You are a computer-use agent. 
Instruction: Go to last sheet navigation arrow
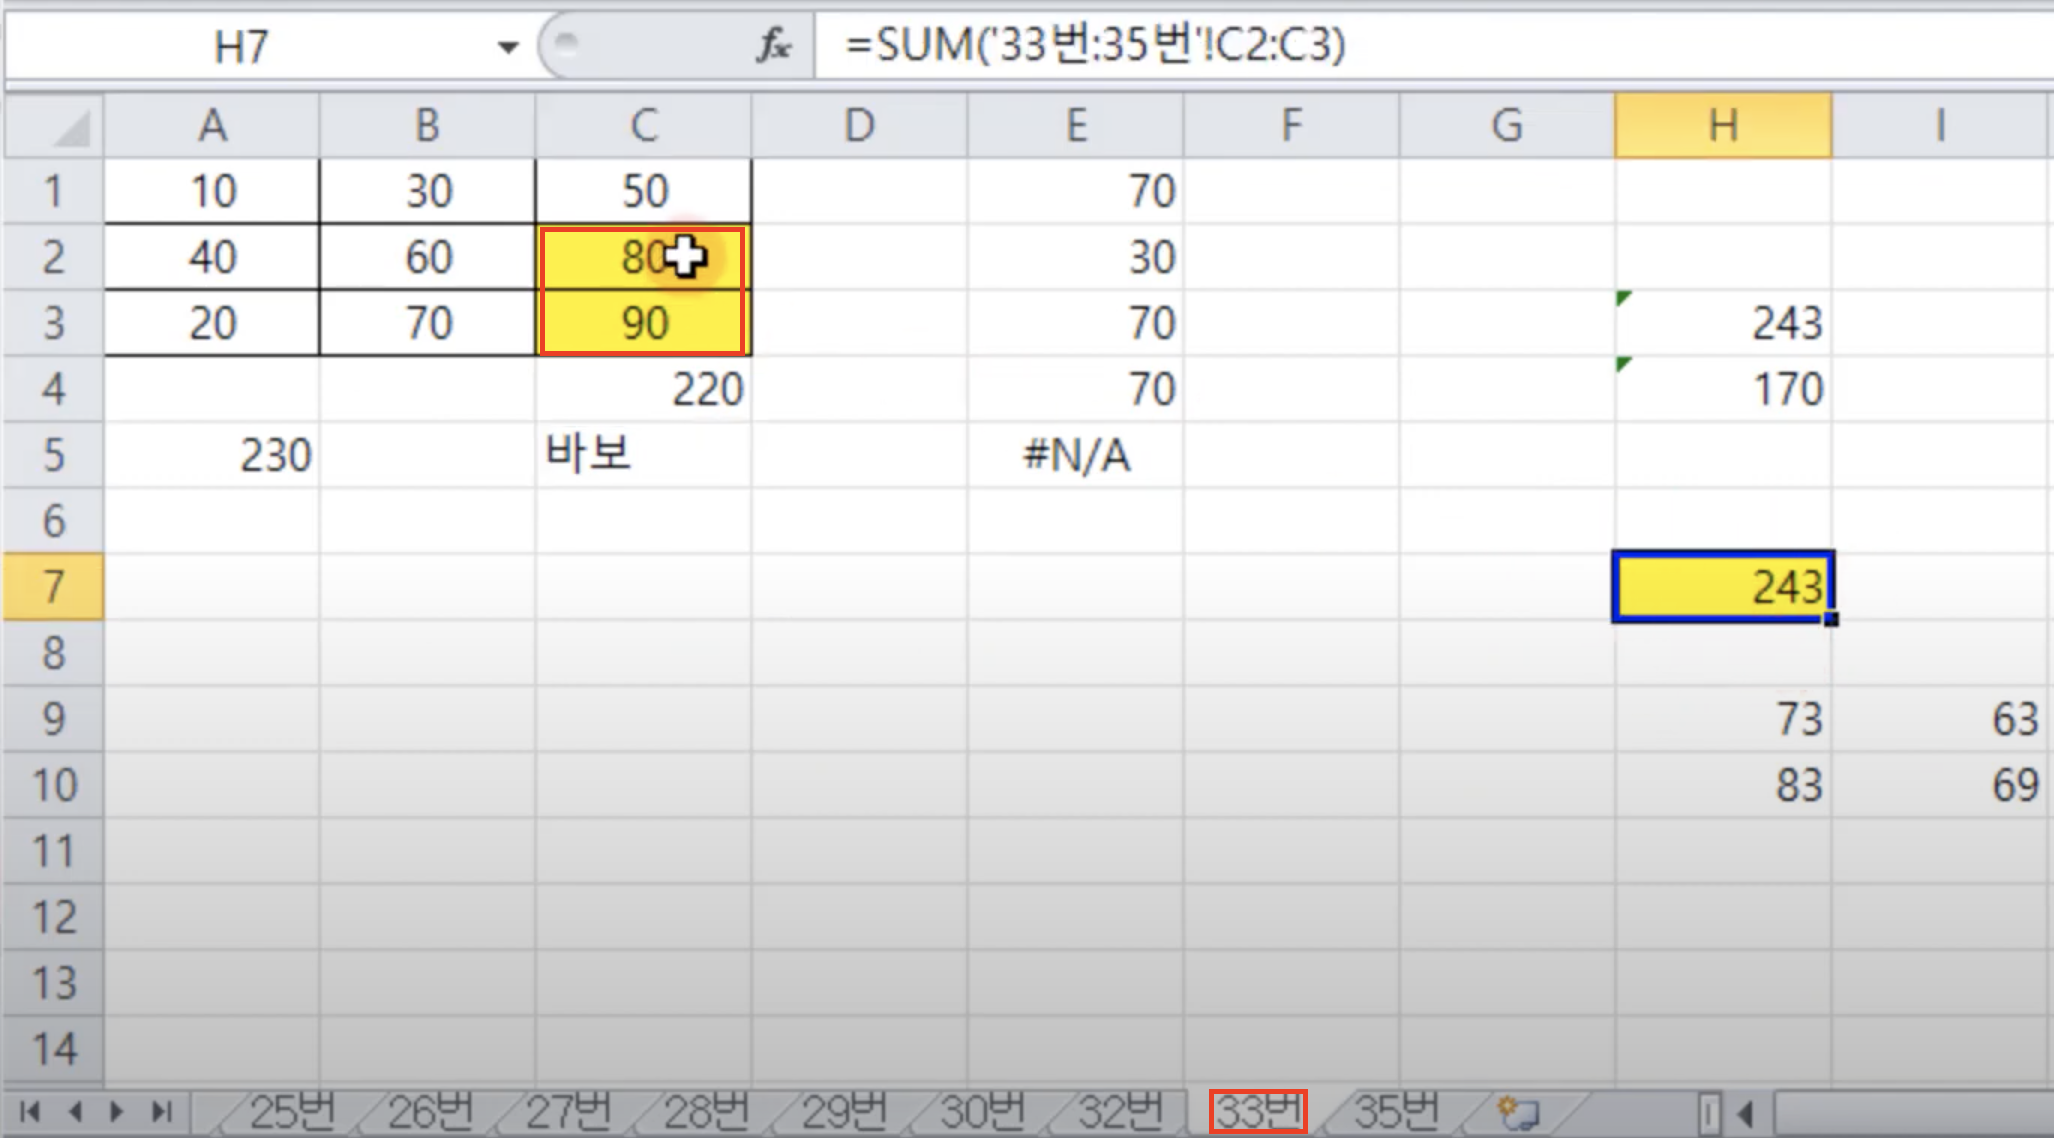pyautogui.click(x=162, y=1111)
